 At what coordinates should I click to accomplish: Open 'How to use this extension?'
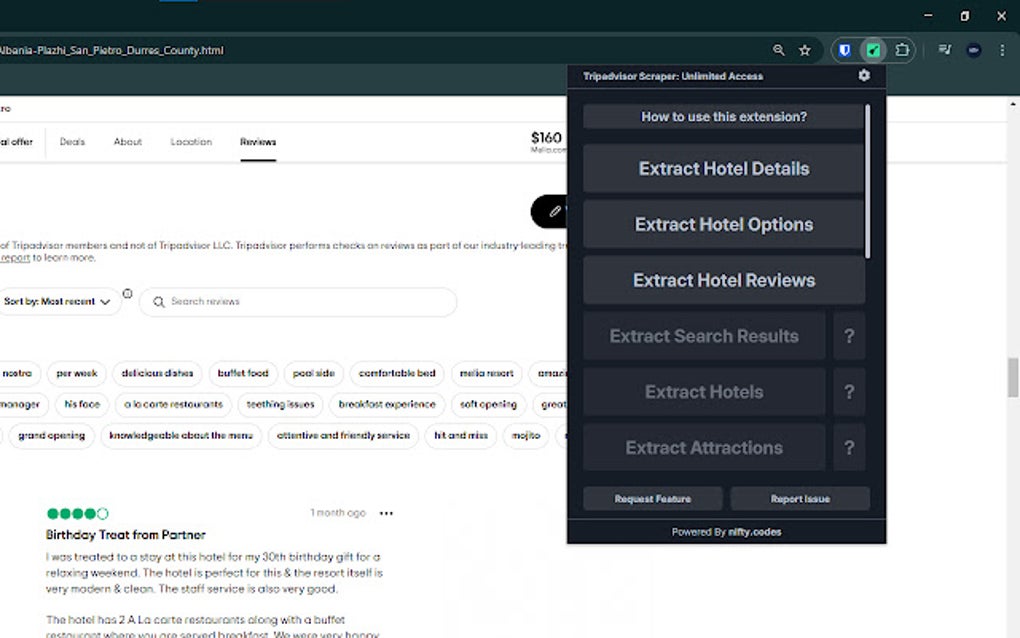click(723, 116)
